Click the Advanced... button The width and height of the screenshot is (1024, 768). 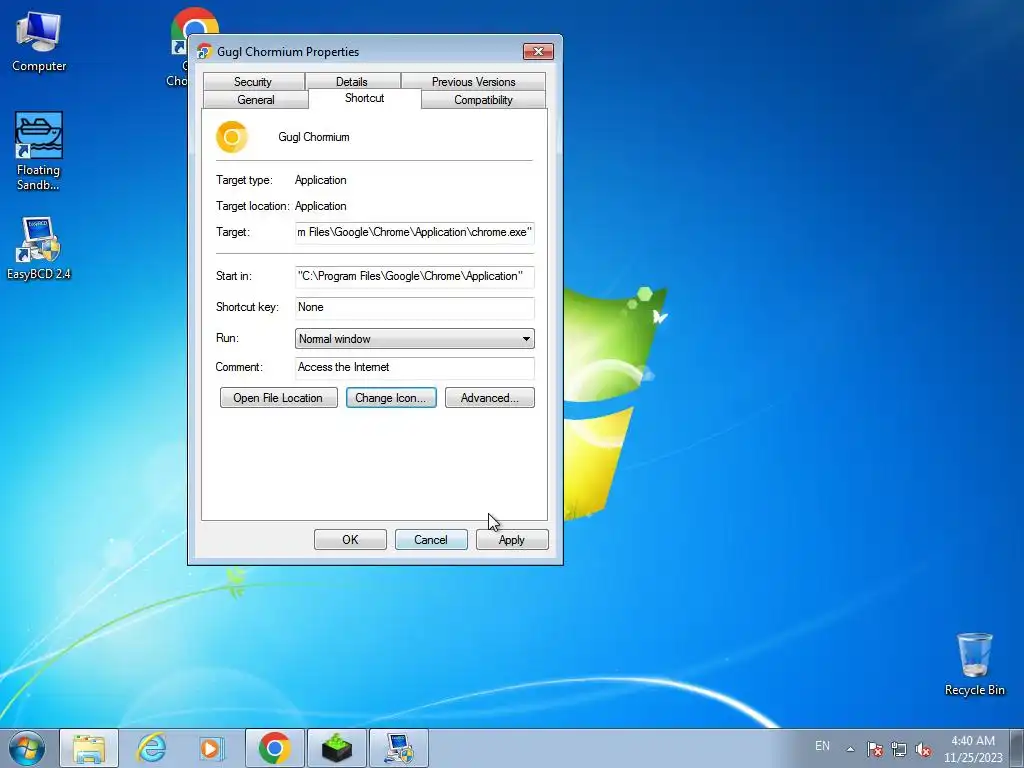click(x=489, y=398)
